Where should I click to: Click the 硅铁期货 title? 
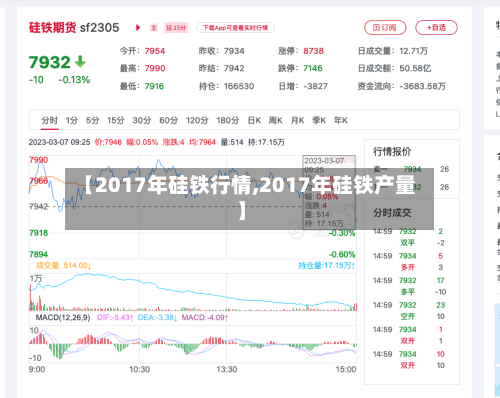52,28
